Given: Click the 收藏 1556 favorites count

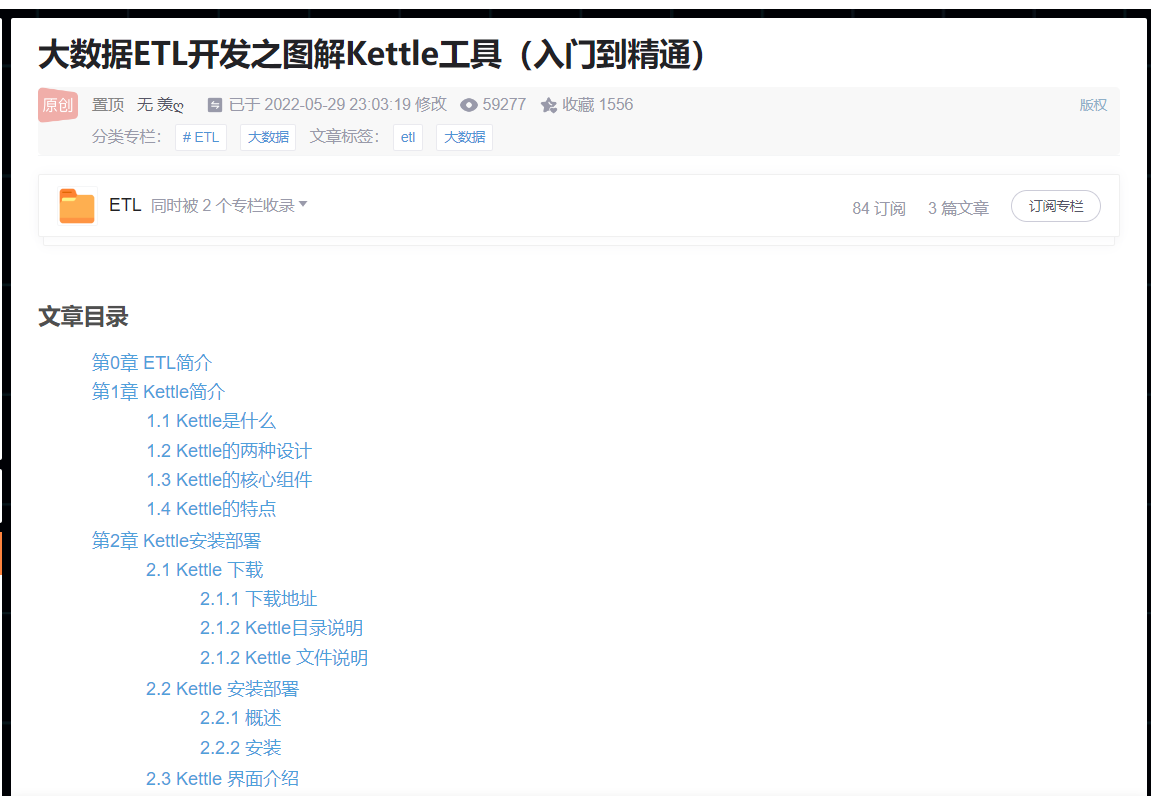Looking at the screenshot, I should pyautogui.click(x=598, y=105).
